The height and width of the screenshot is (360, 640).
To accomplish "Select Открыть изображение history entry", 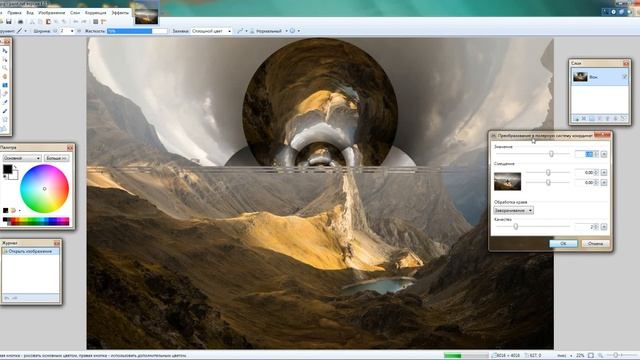I will pos(31,251).
